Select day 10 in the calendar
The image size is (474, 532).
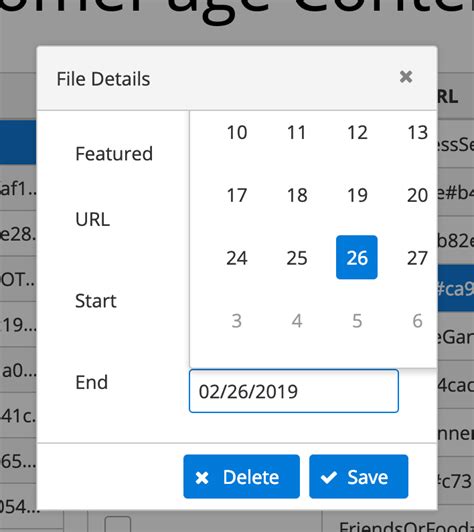click(237, 132)
